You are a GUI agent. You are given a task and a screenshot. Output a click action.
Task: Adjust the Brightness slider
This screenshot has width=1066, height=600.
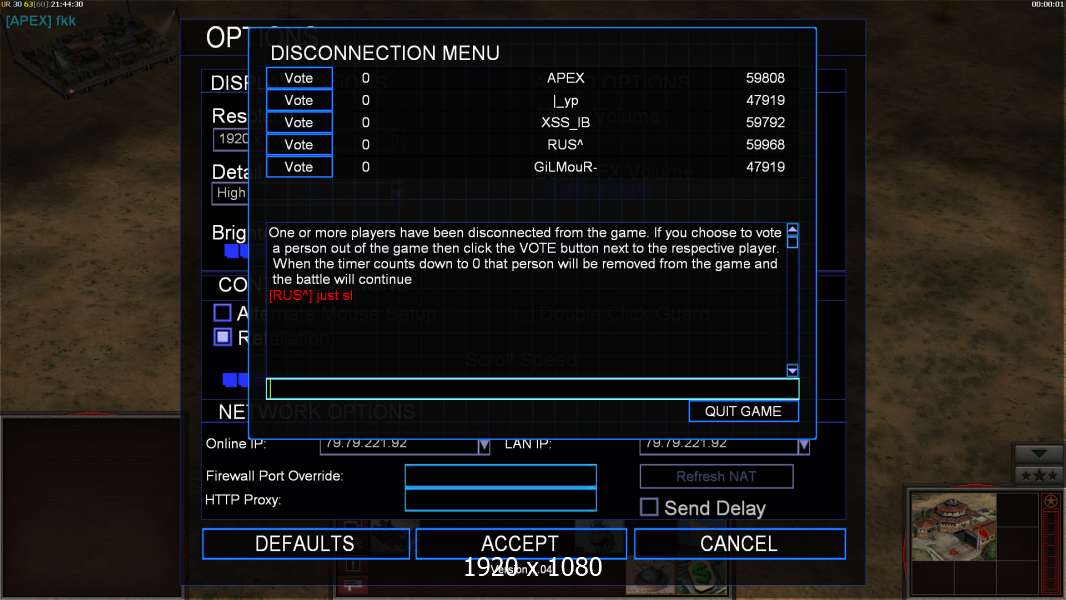237,252
